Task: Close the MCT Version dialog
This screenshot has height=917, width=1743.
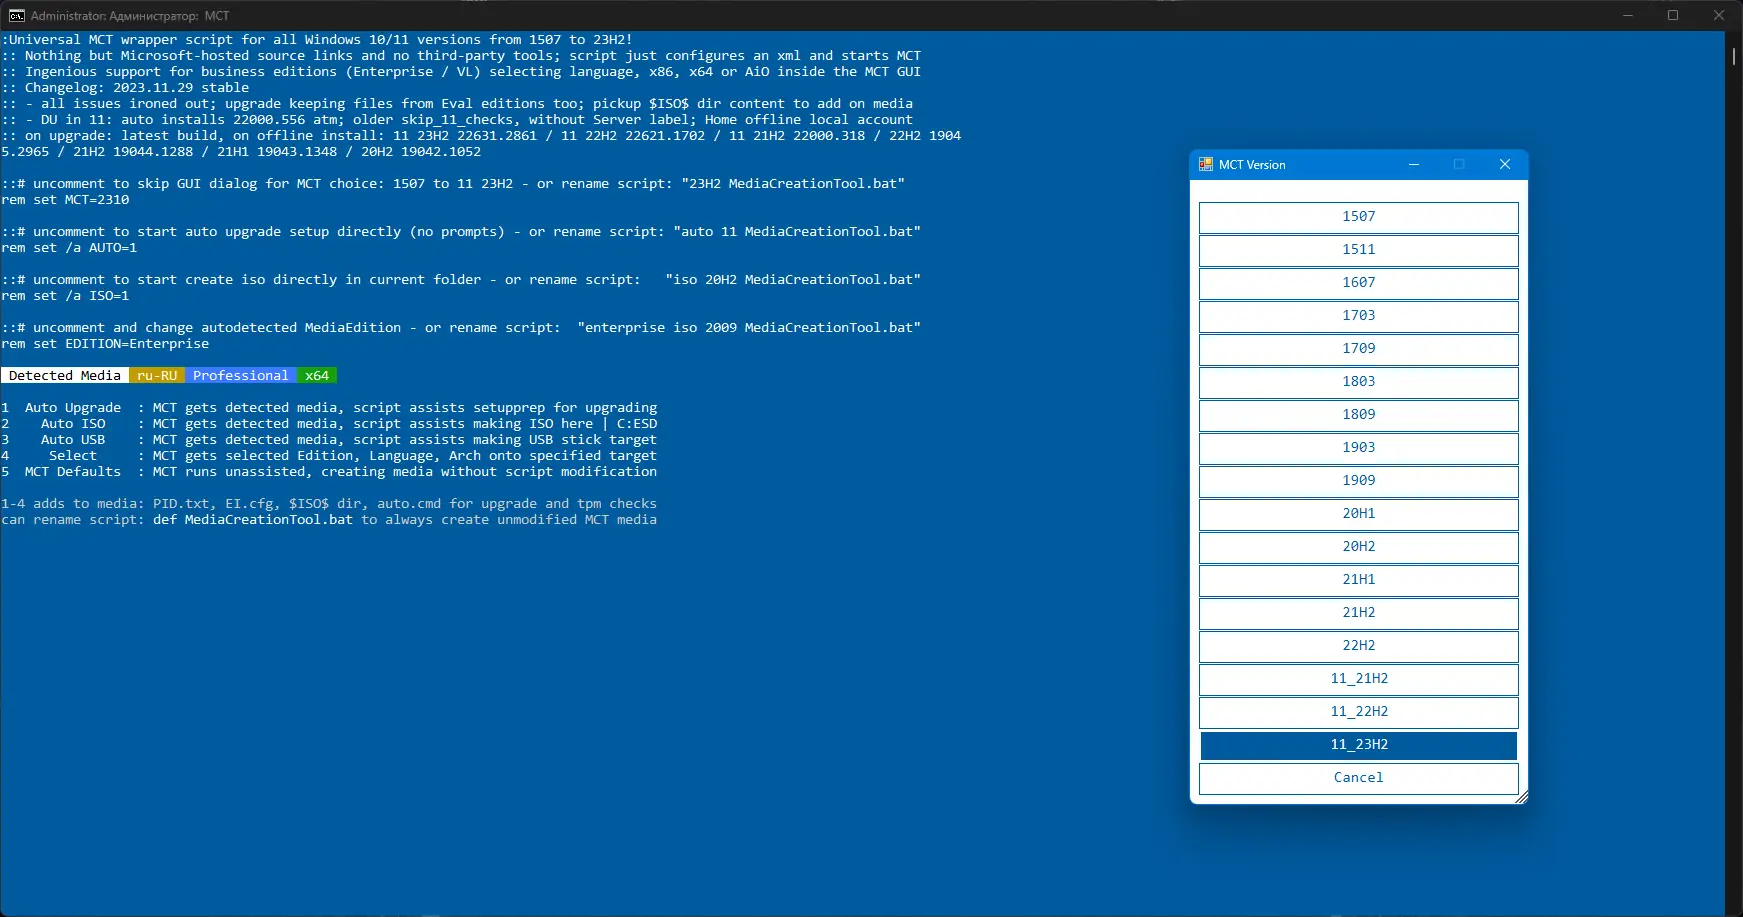Action: [1505, 165]
